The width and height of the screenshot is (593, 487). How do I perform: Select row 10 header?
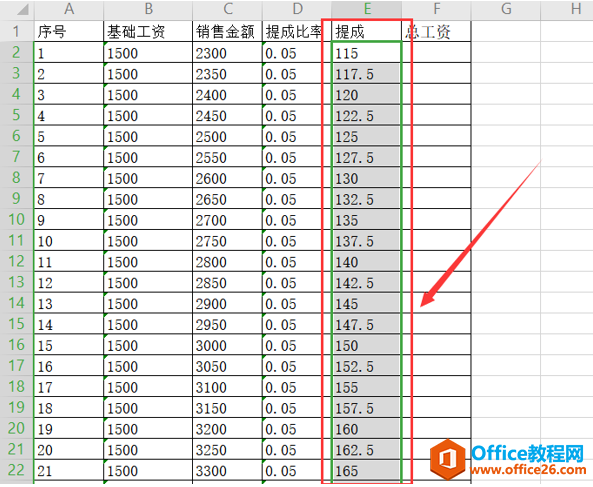(x=17, y=219)
